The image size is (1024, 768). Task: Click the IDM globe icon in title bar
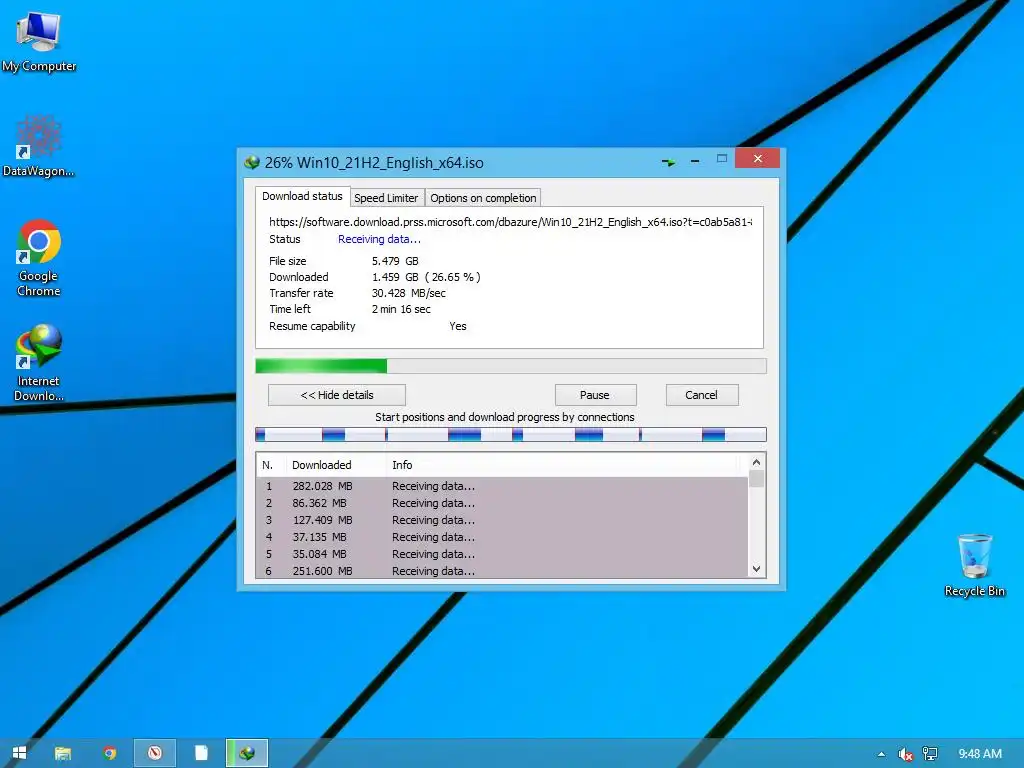tap(251, 163)
